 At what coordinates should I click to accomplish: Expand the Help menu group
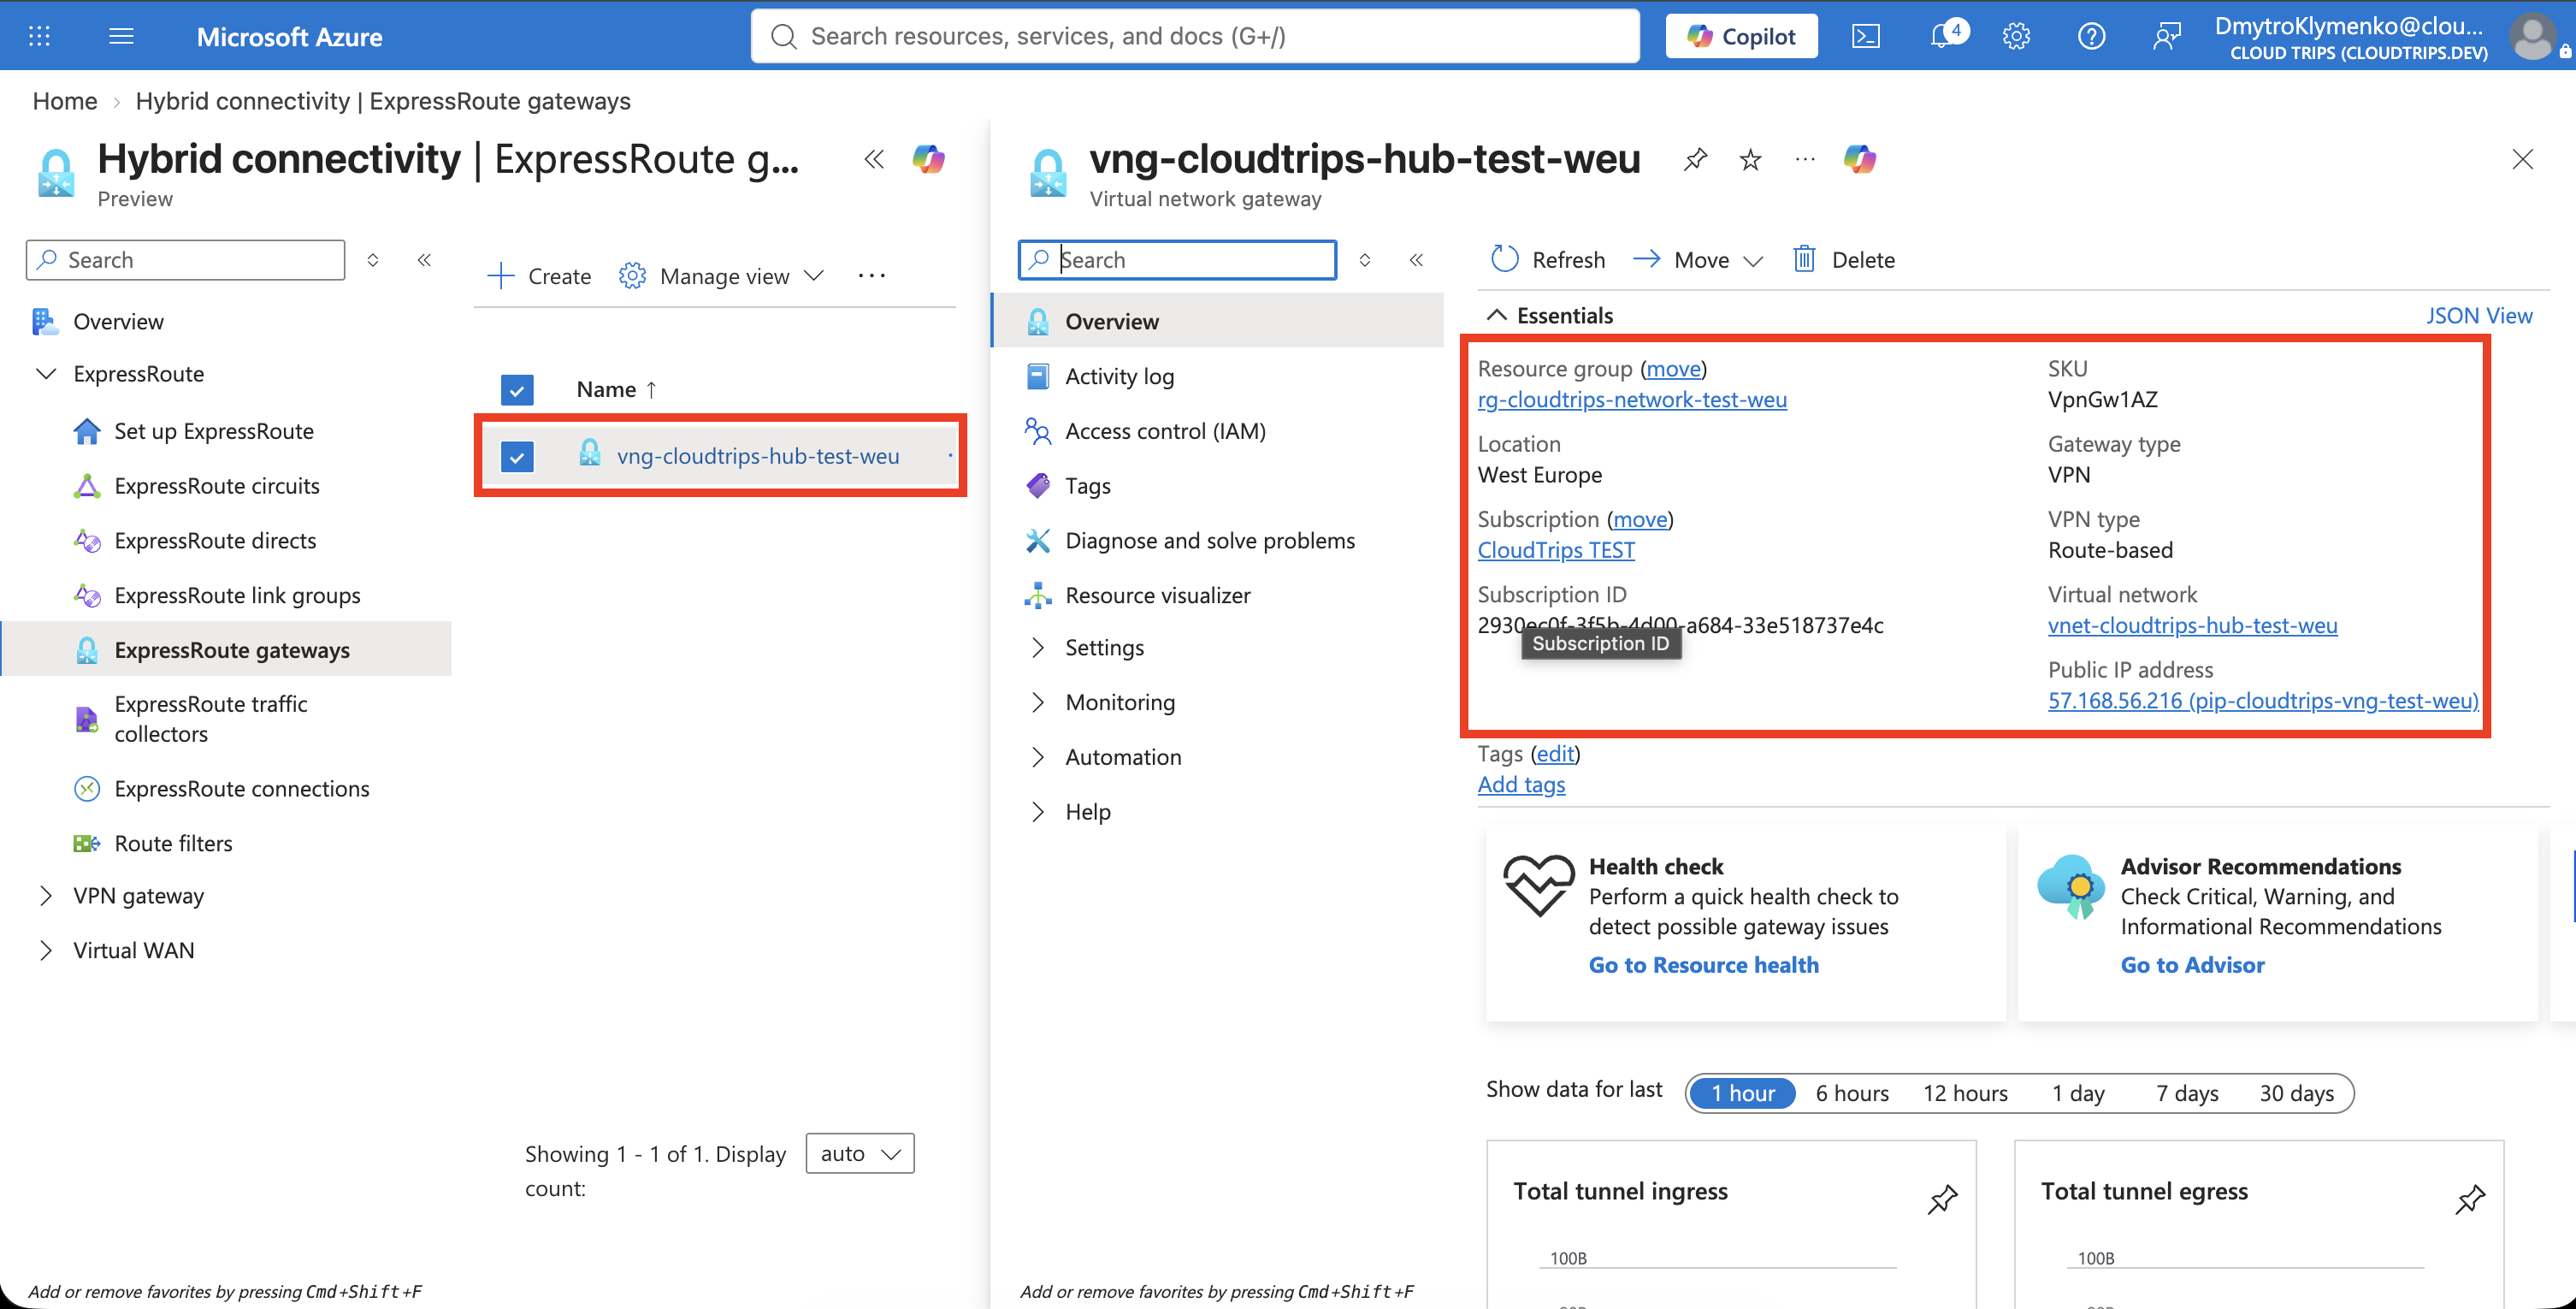point(1038,812)
